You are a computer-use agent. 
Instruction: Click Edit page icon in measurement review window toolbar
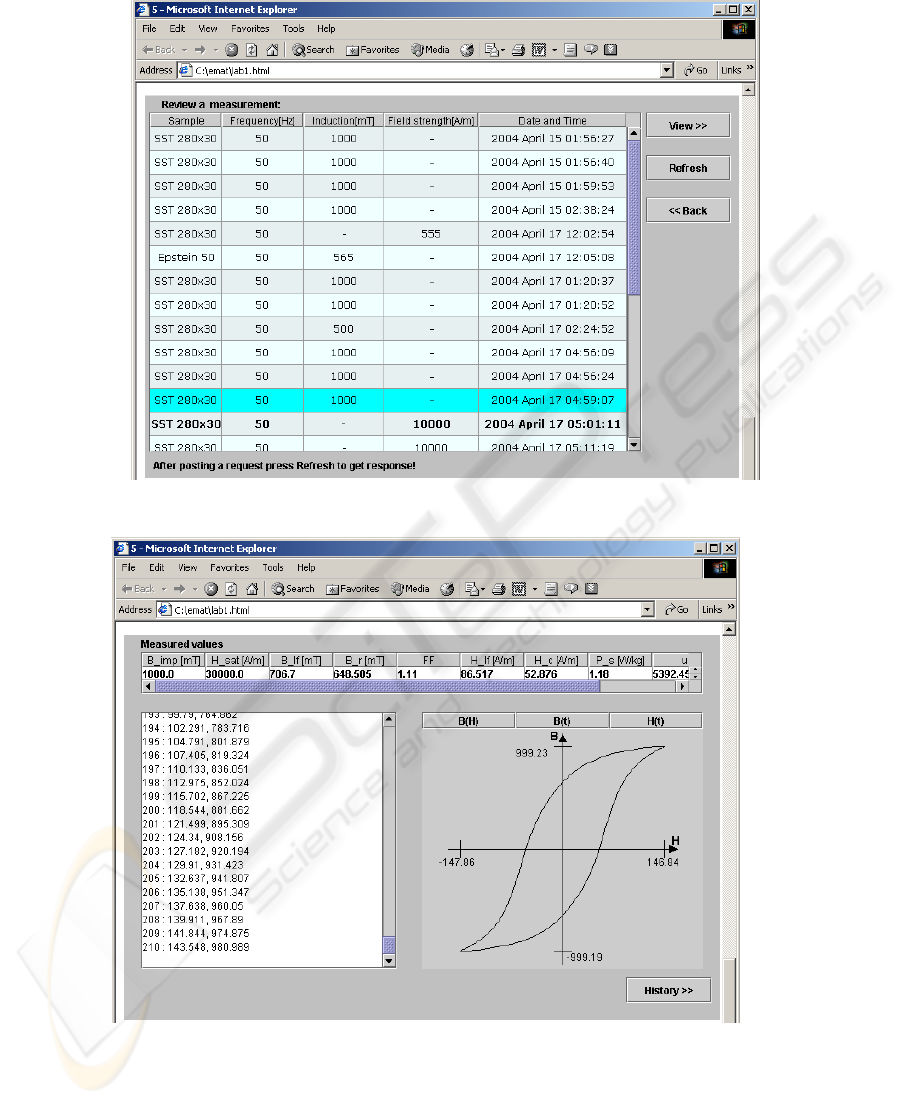point(539,50)
